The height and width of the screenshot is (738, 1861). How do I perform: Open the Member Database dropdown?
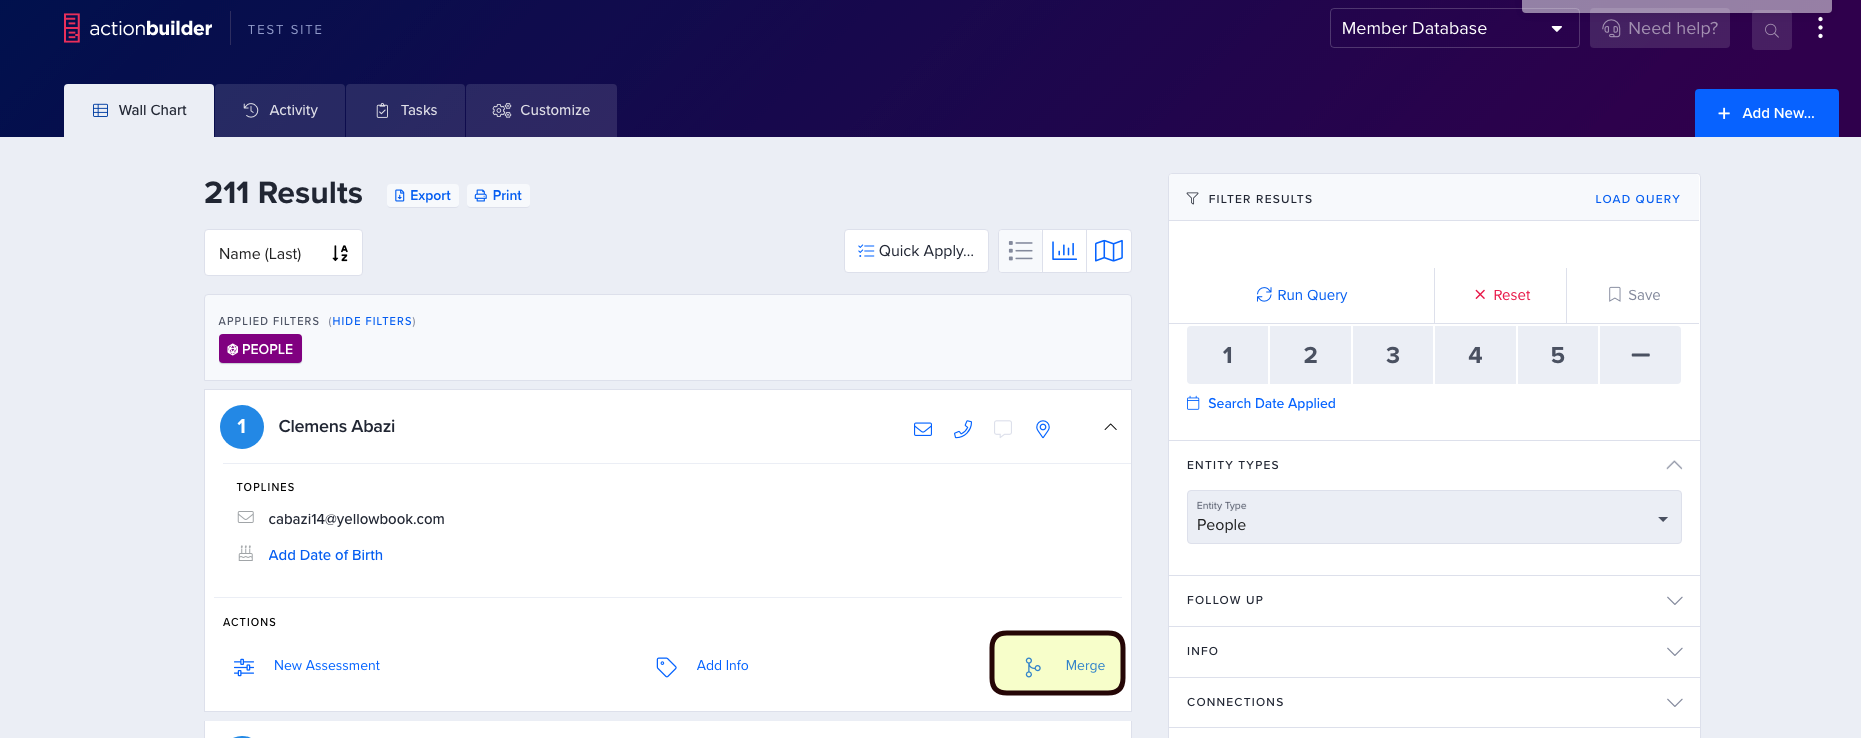1454,28
